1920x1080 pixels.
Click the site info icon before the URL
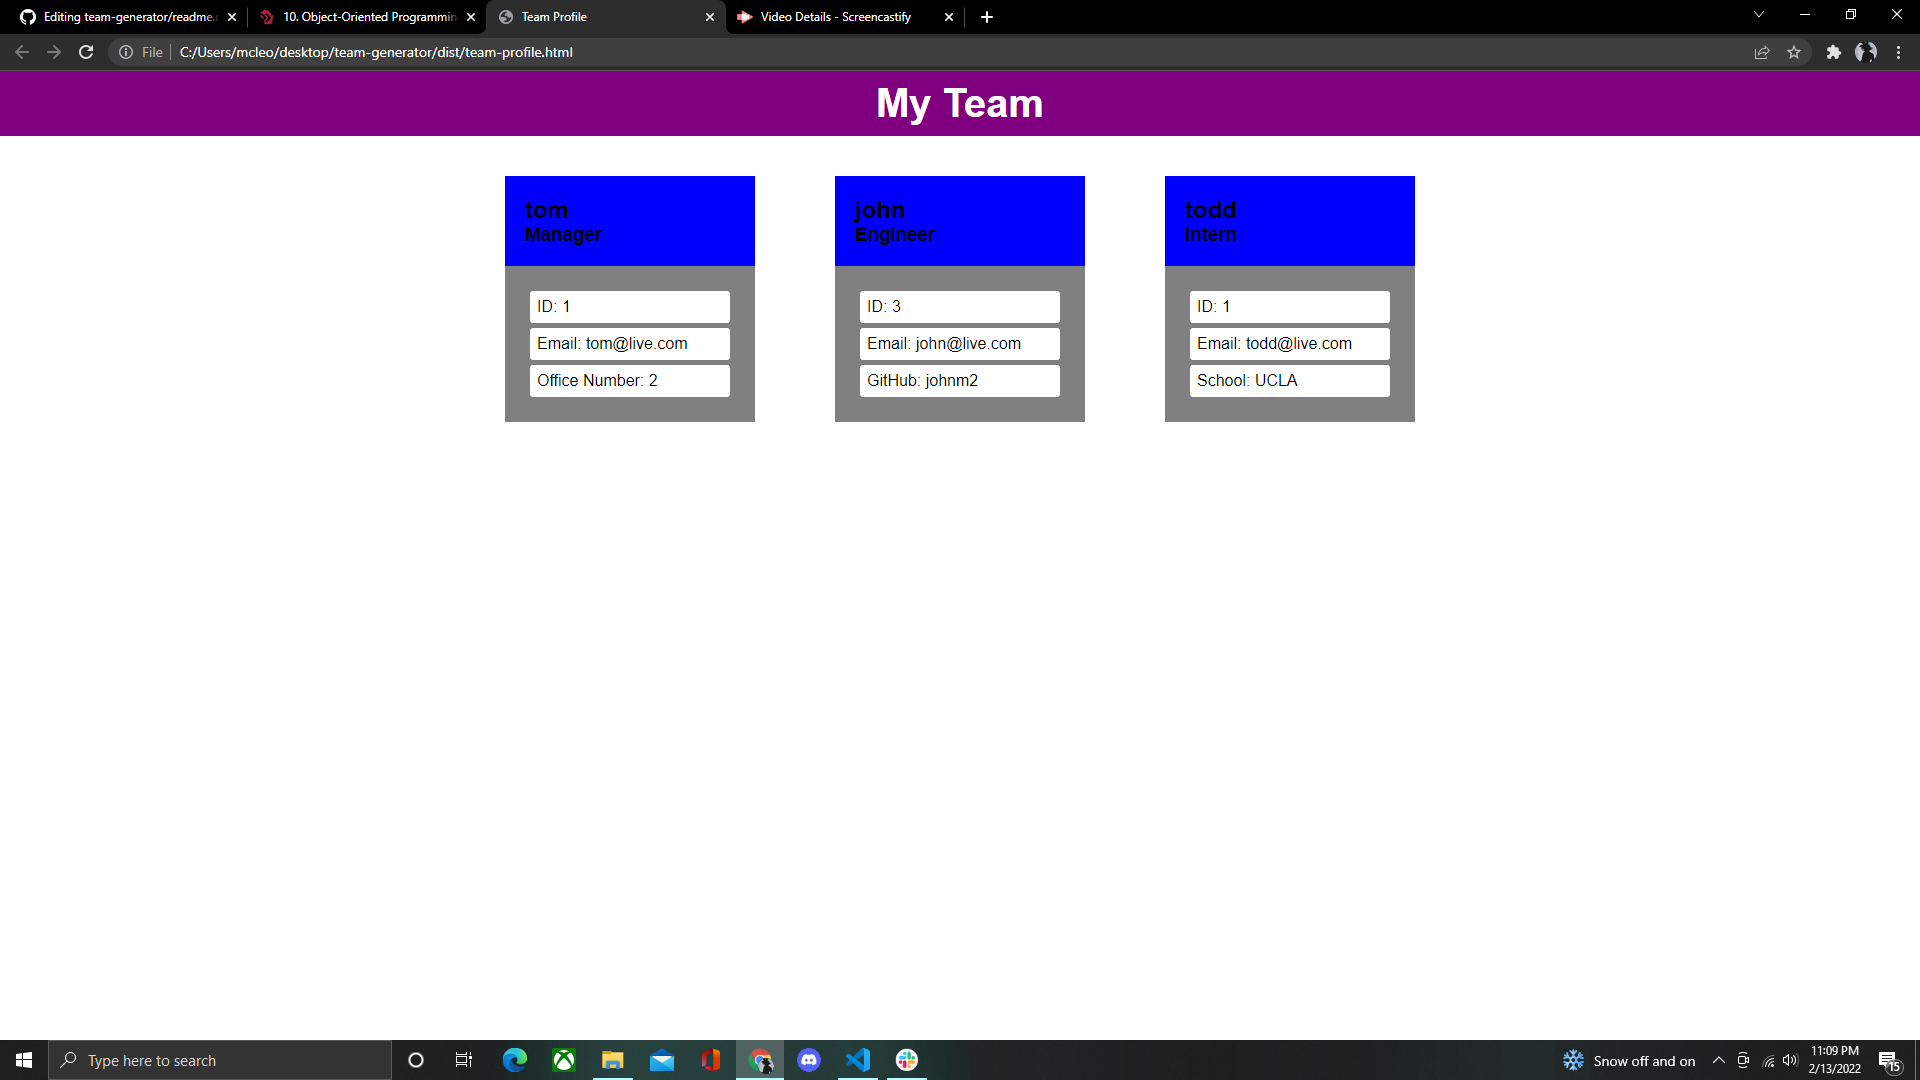(x=127, y=52)
